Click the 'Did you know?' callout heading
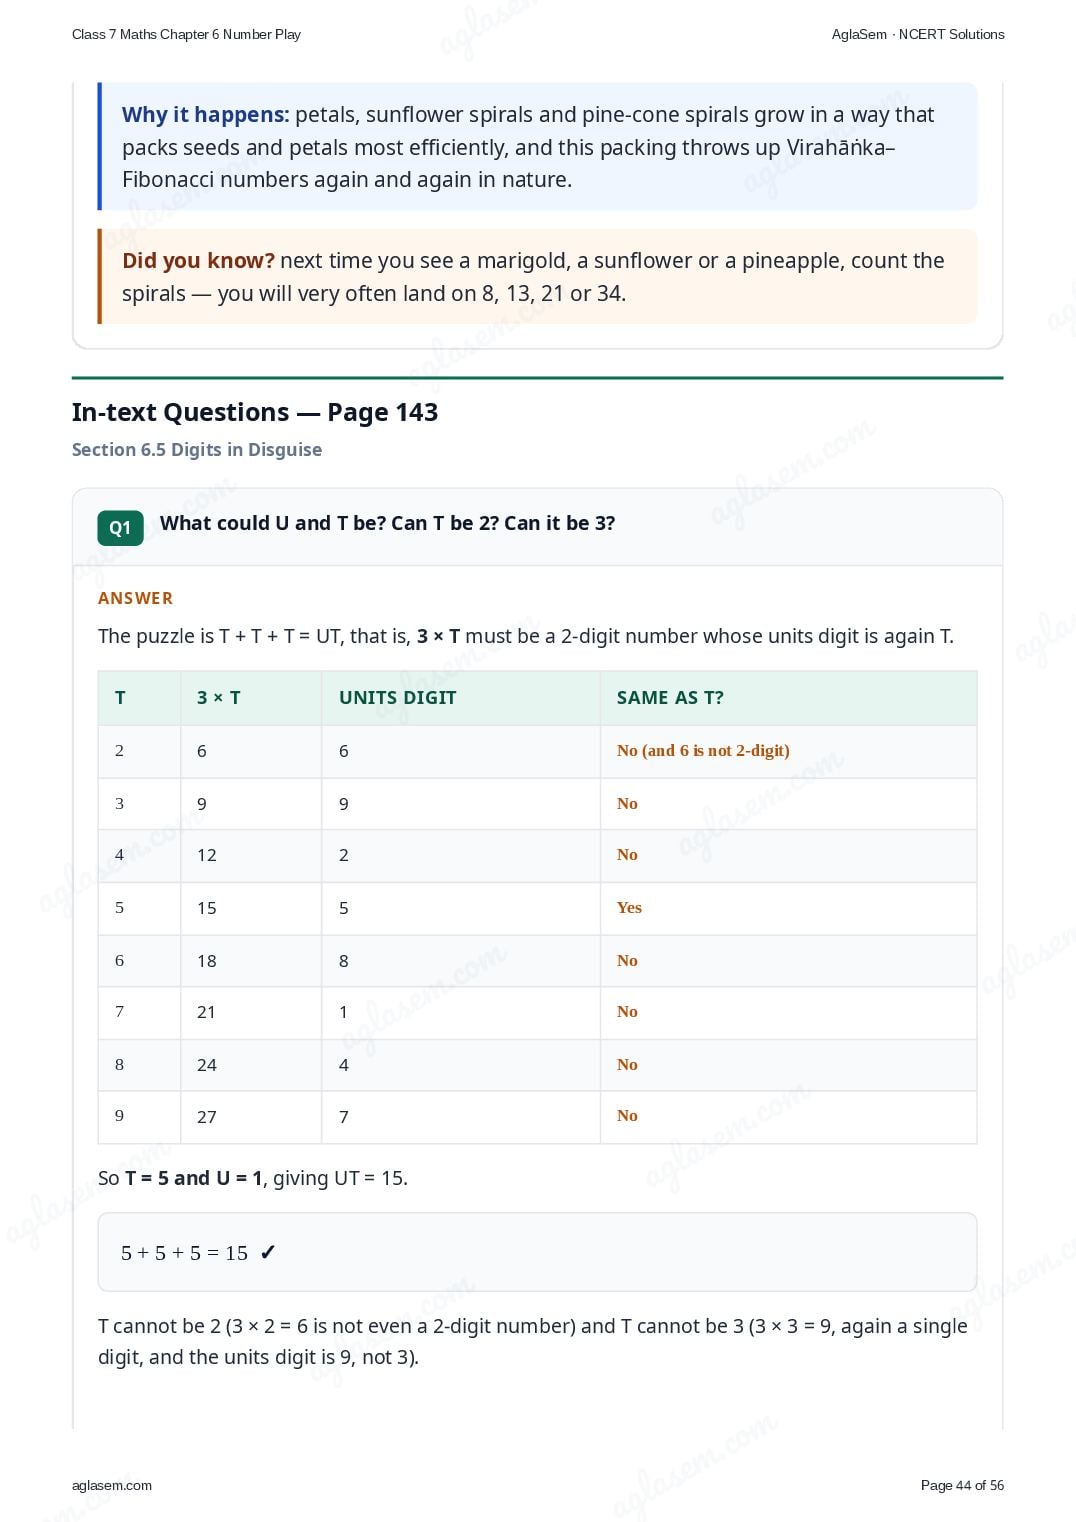 click(x=198, y=261)
